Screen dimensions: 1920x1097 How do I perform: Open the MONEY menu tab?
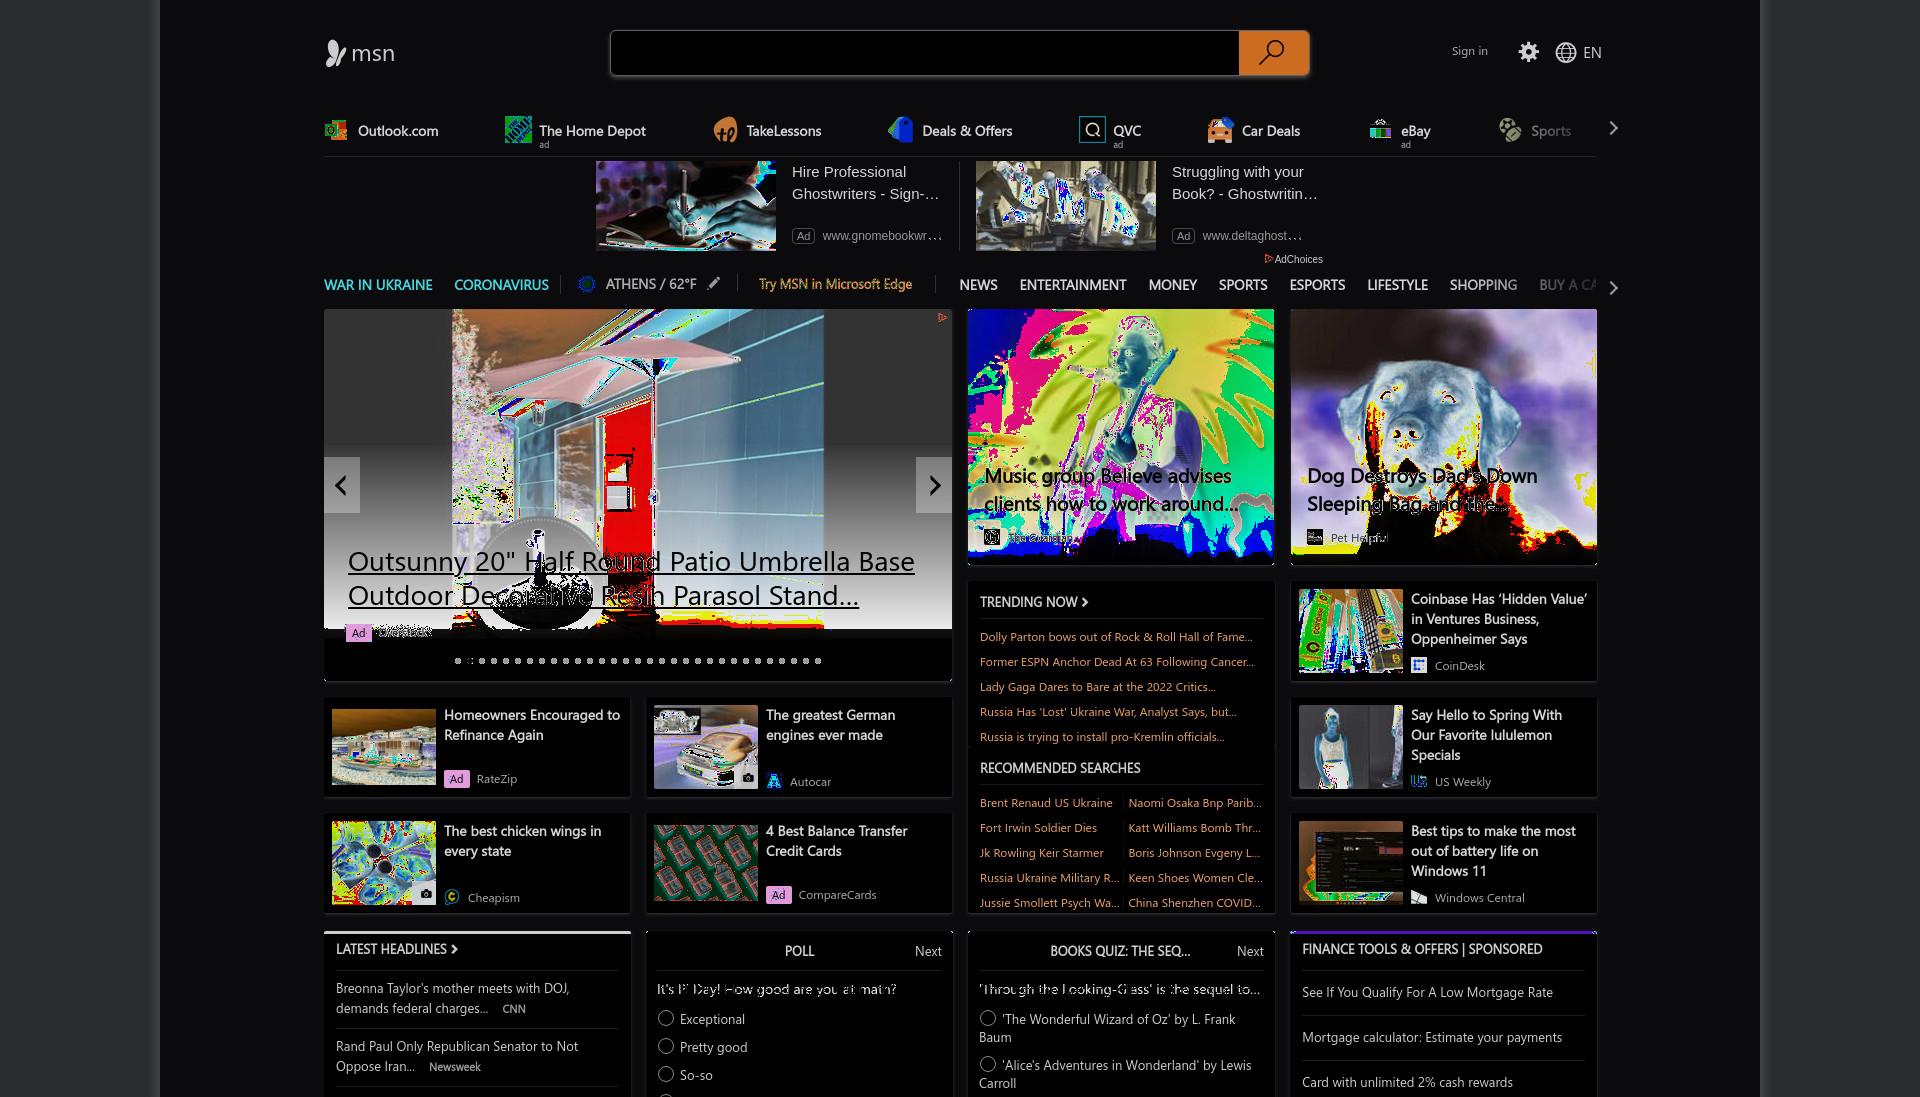(1172, 285)
